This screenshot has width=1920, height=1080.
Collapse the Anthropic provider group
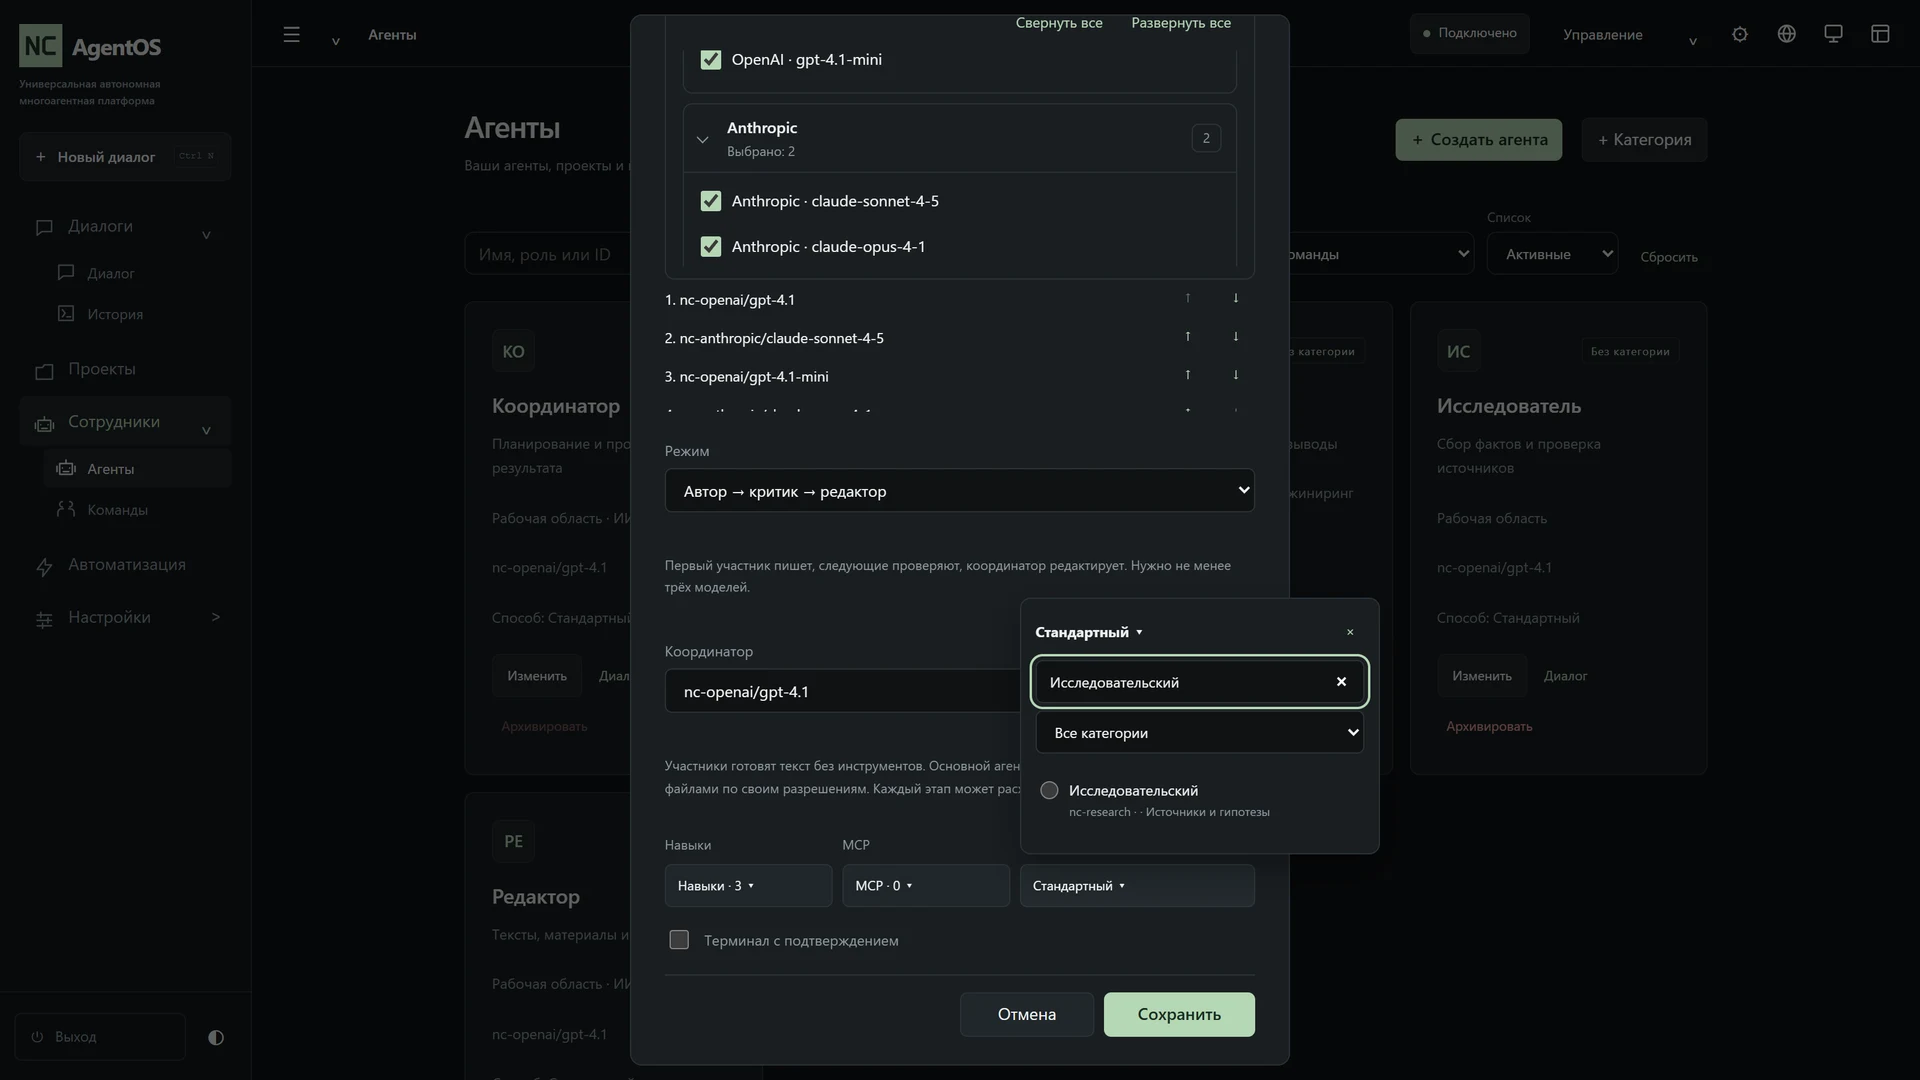tap(702, 139)
